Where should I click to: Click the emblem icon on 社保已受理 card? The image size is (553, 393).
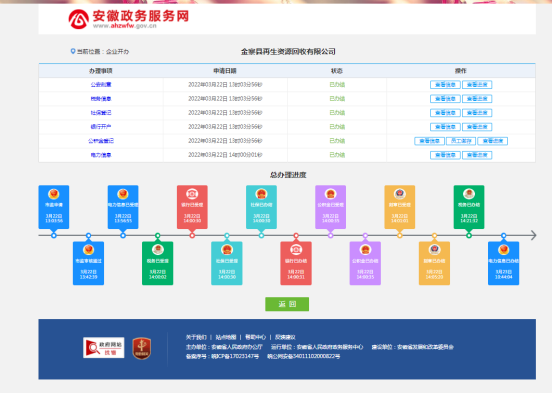coord(227,250)
